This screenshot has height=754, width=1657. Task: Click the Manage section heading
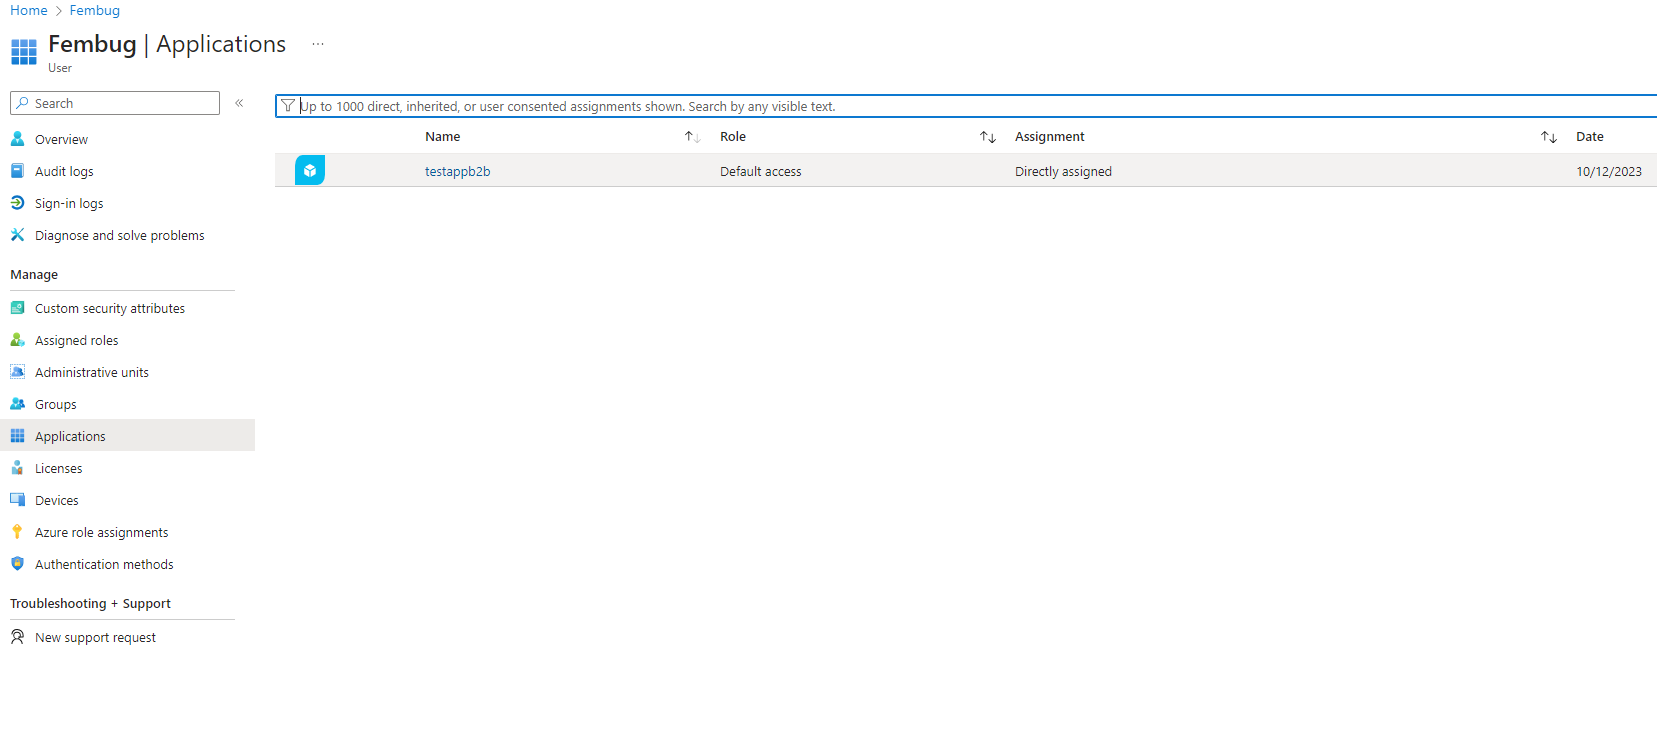coord(34,275)
